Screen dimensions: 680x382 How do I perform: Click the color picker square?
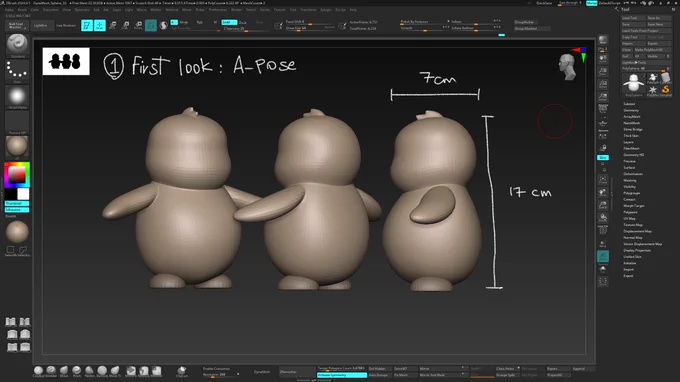coord(17,175)
